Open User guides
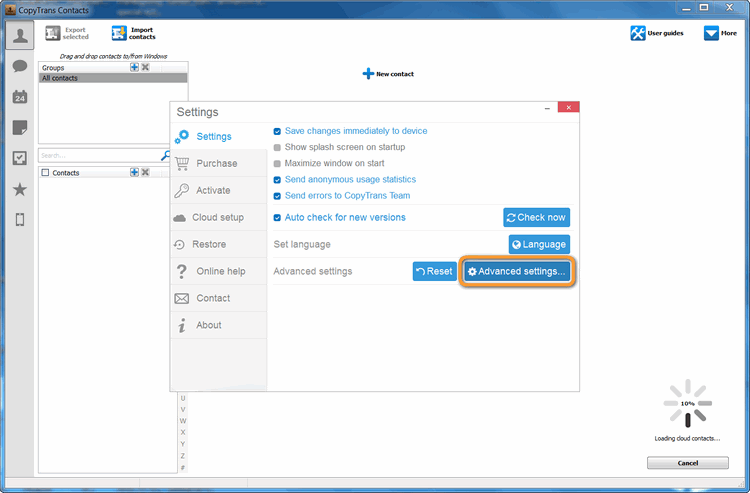Screen dimensions: 750x493 [x=657, y=33]
